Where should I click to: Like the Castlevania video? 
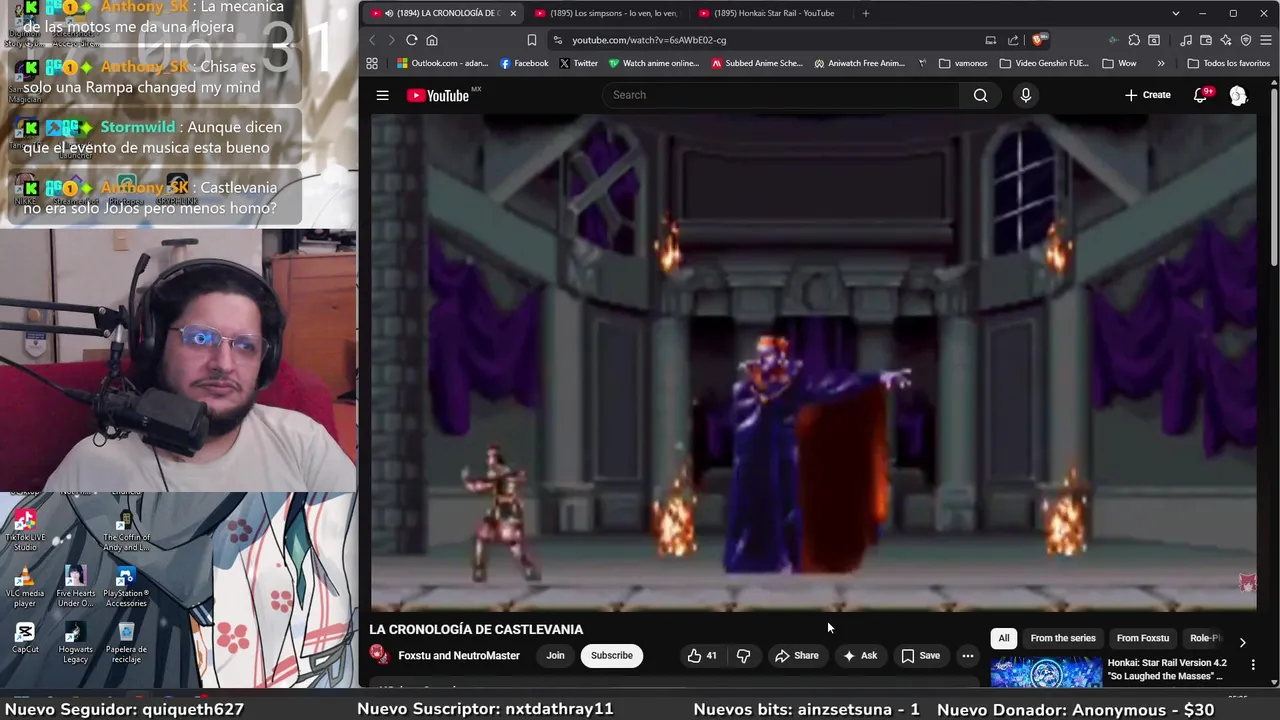click(x=702, y=656)
